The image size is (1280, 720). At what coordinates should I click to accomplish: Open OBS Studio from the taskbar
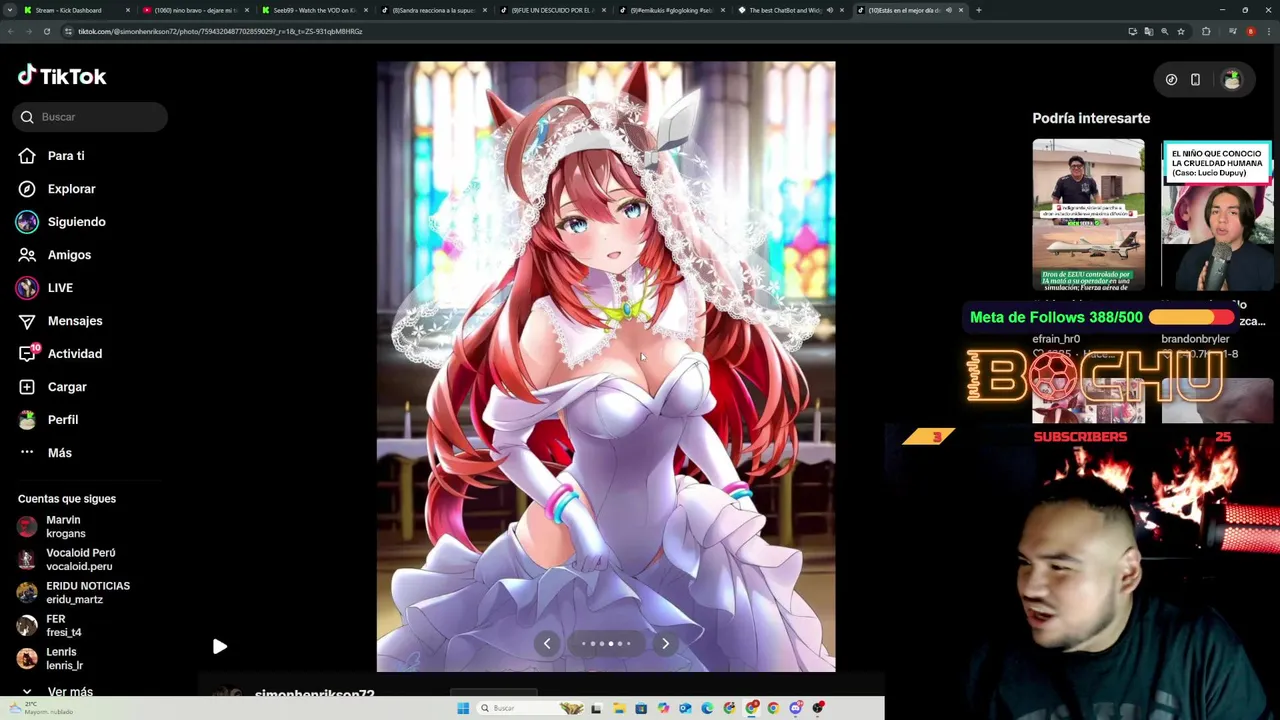point(818,708)
